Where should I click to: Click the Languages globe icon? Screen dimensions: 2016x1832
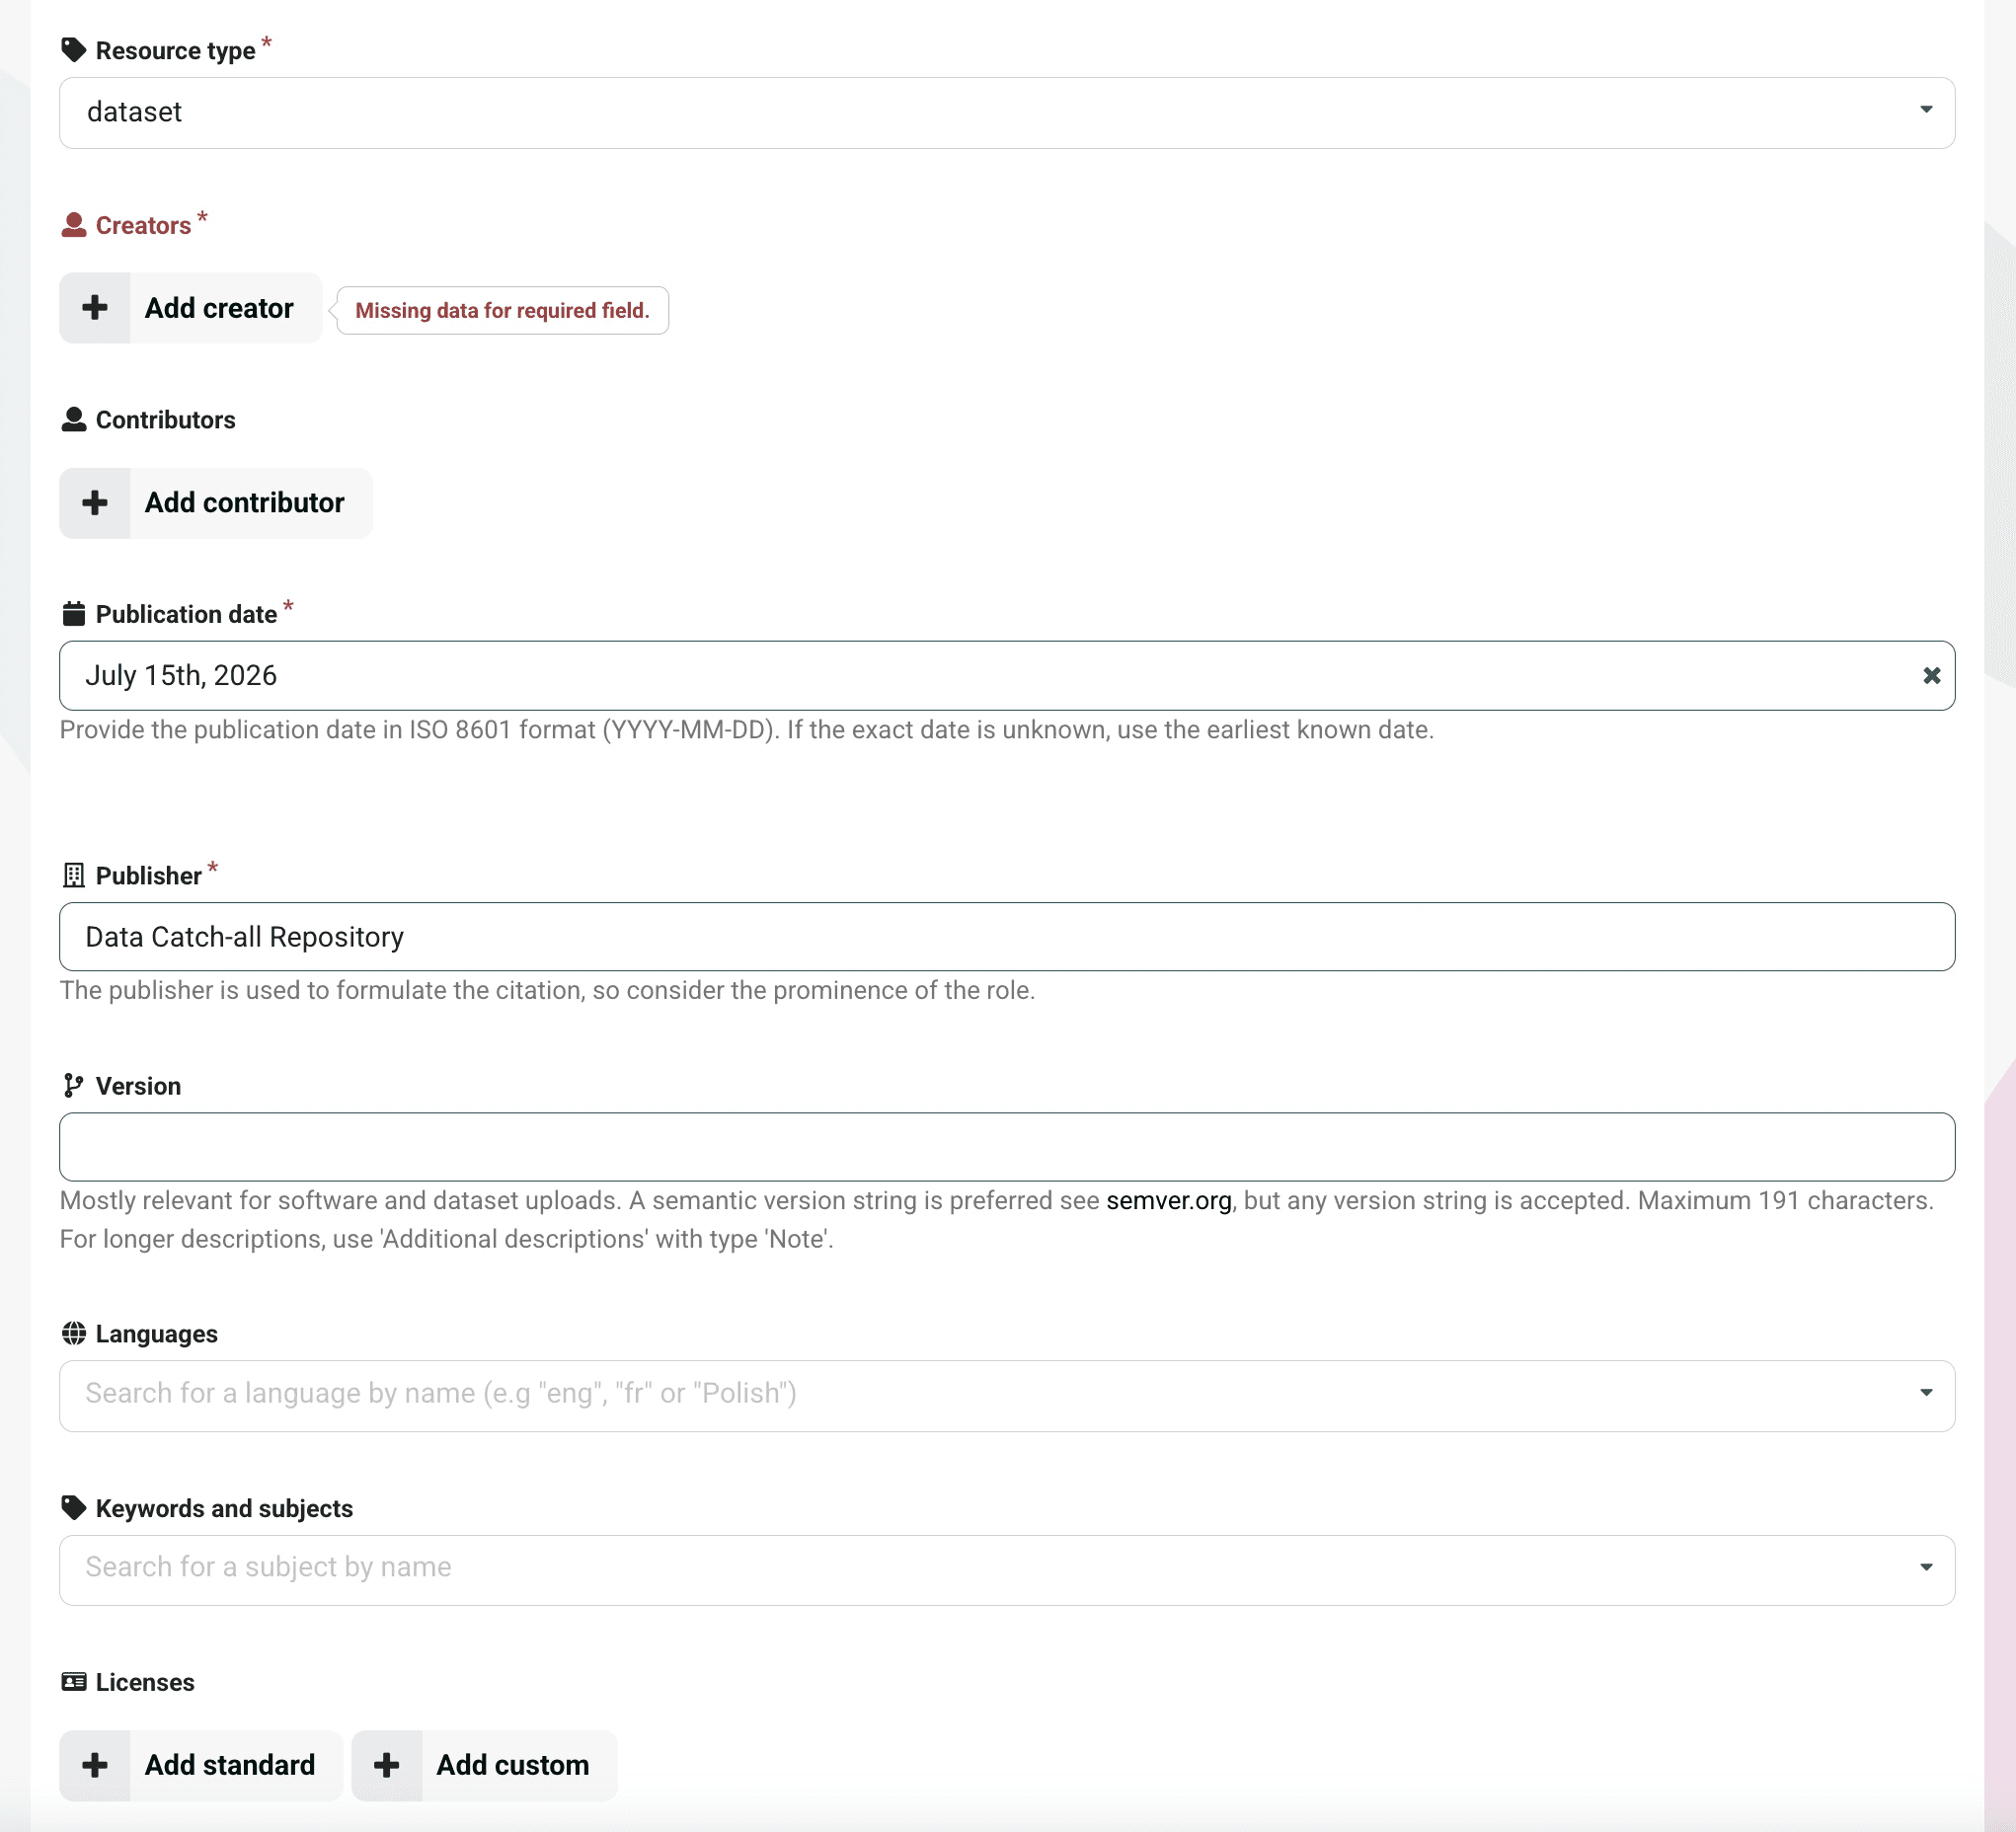73,1334
